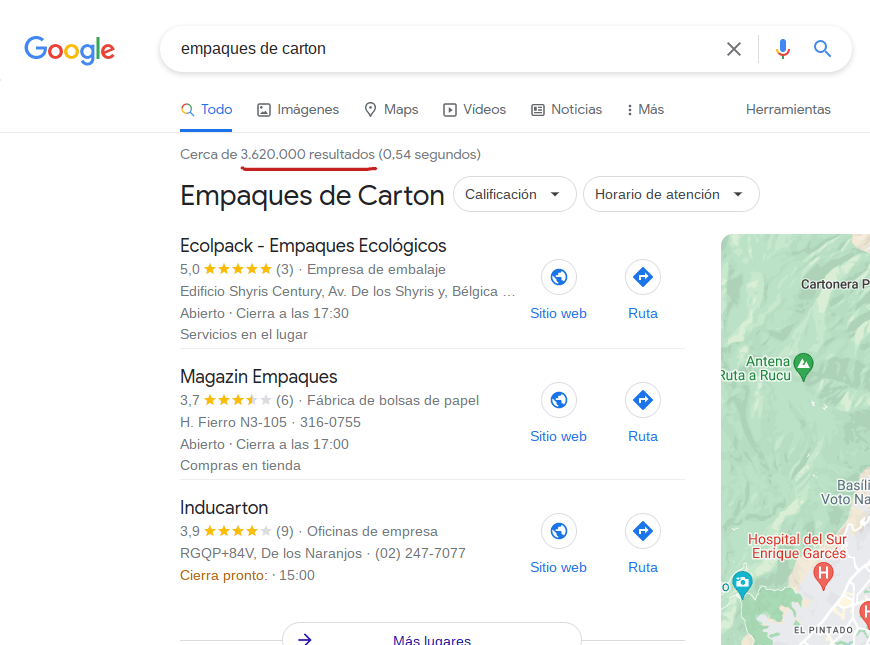Click Ruta link for Magazin Empaques
This screenshot has height=645, width=870.
[643, 437]
